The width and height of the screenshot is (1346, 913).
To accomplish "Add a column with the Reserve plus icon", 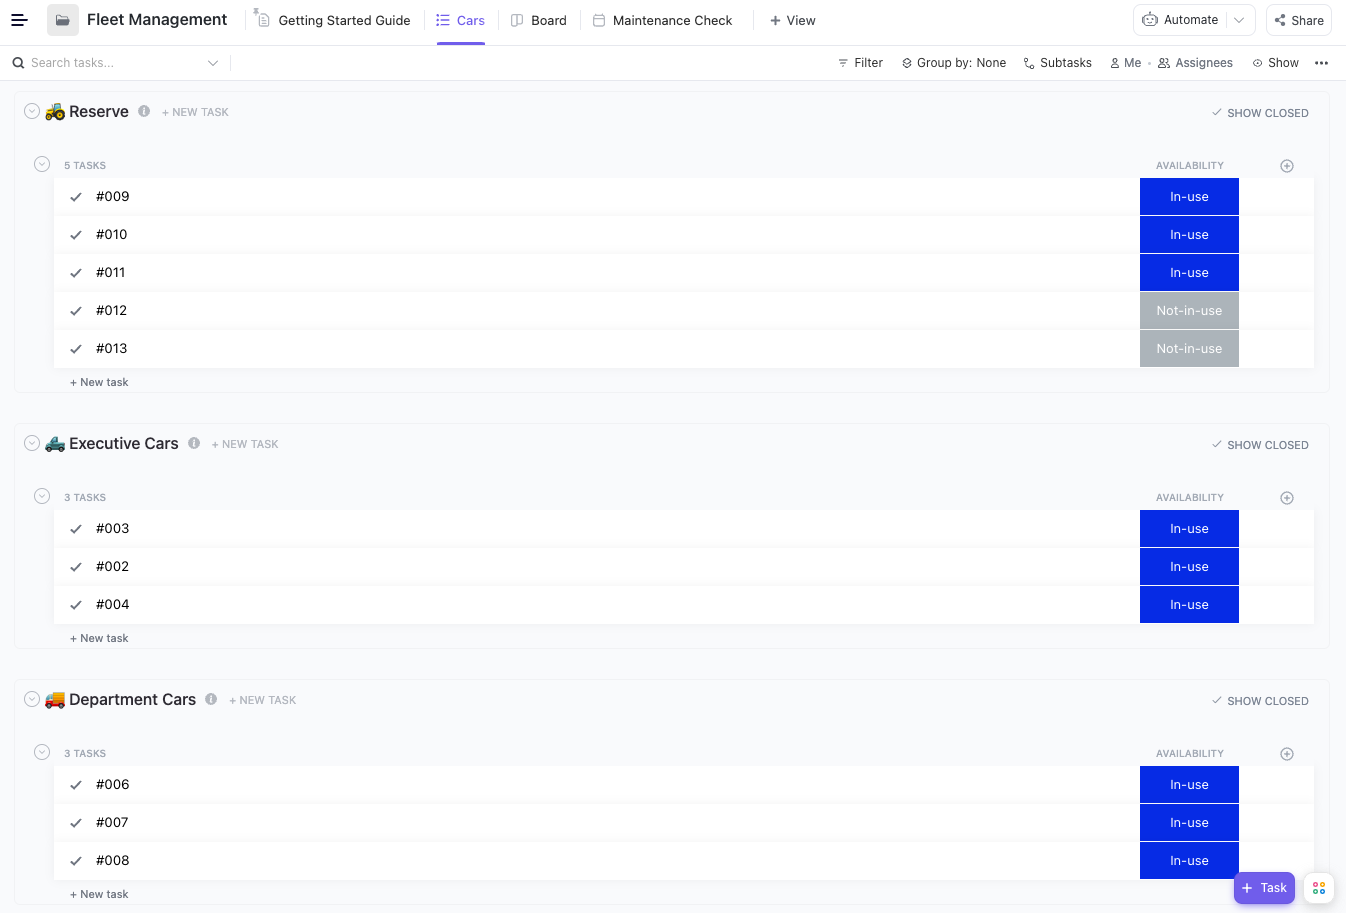I will click(1287, 166).
